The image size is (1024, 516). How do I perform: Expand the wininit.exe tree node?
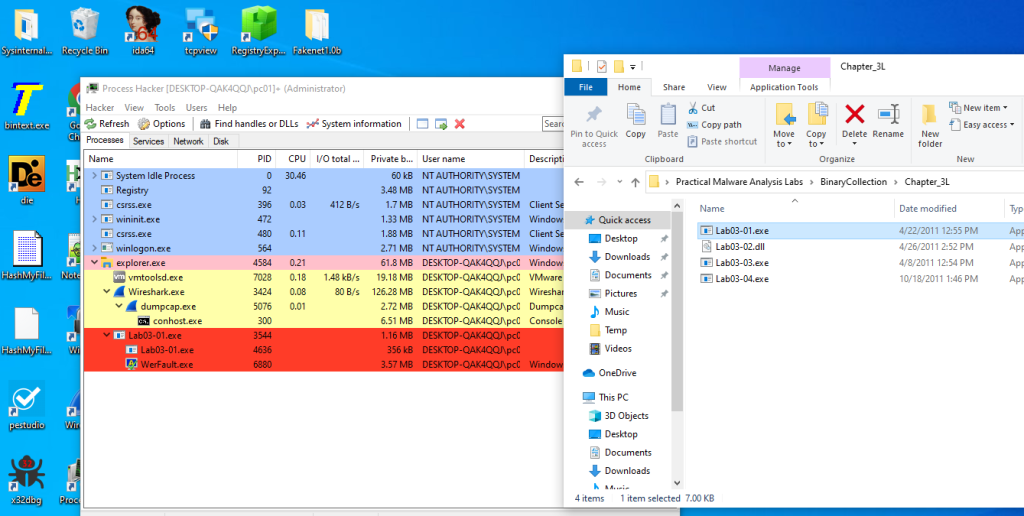(x=94, y=219)
